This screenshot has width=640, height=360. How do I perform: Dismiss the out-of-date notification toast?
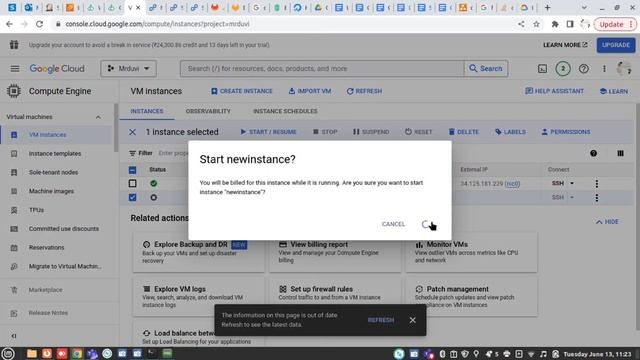[x=412, y=320]
